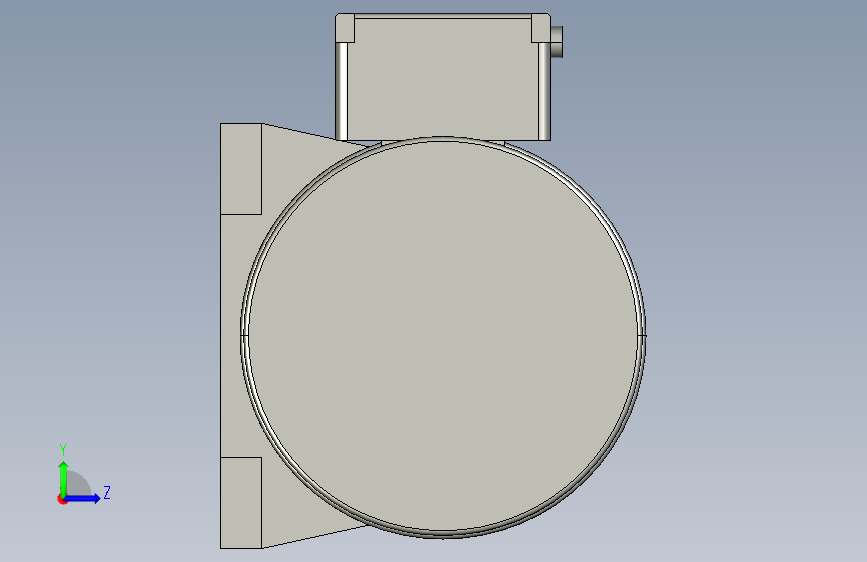Click the red X origin dot of triad
867x562 pixels.
coord(62,499)
